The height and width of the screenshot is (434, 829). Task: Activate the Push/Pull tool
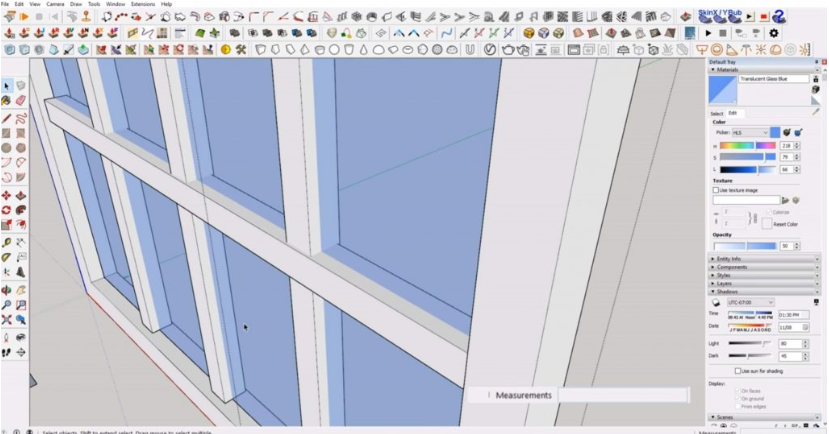21,196
